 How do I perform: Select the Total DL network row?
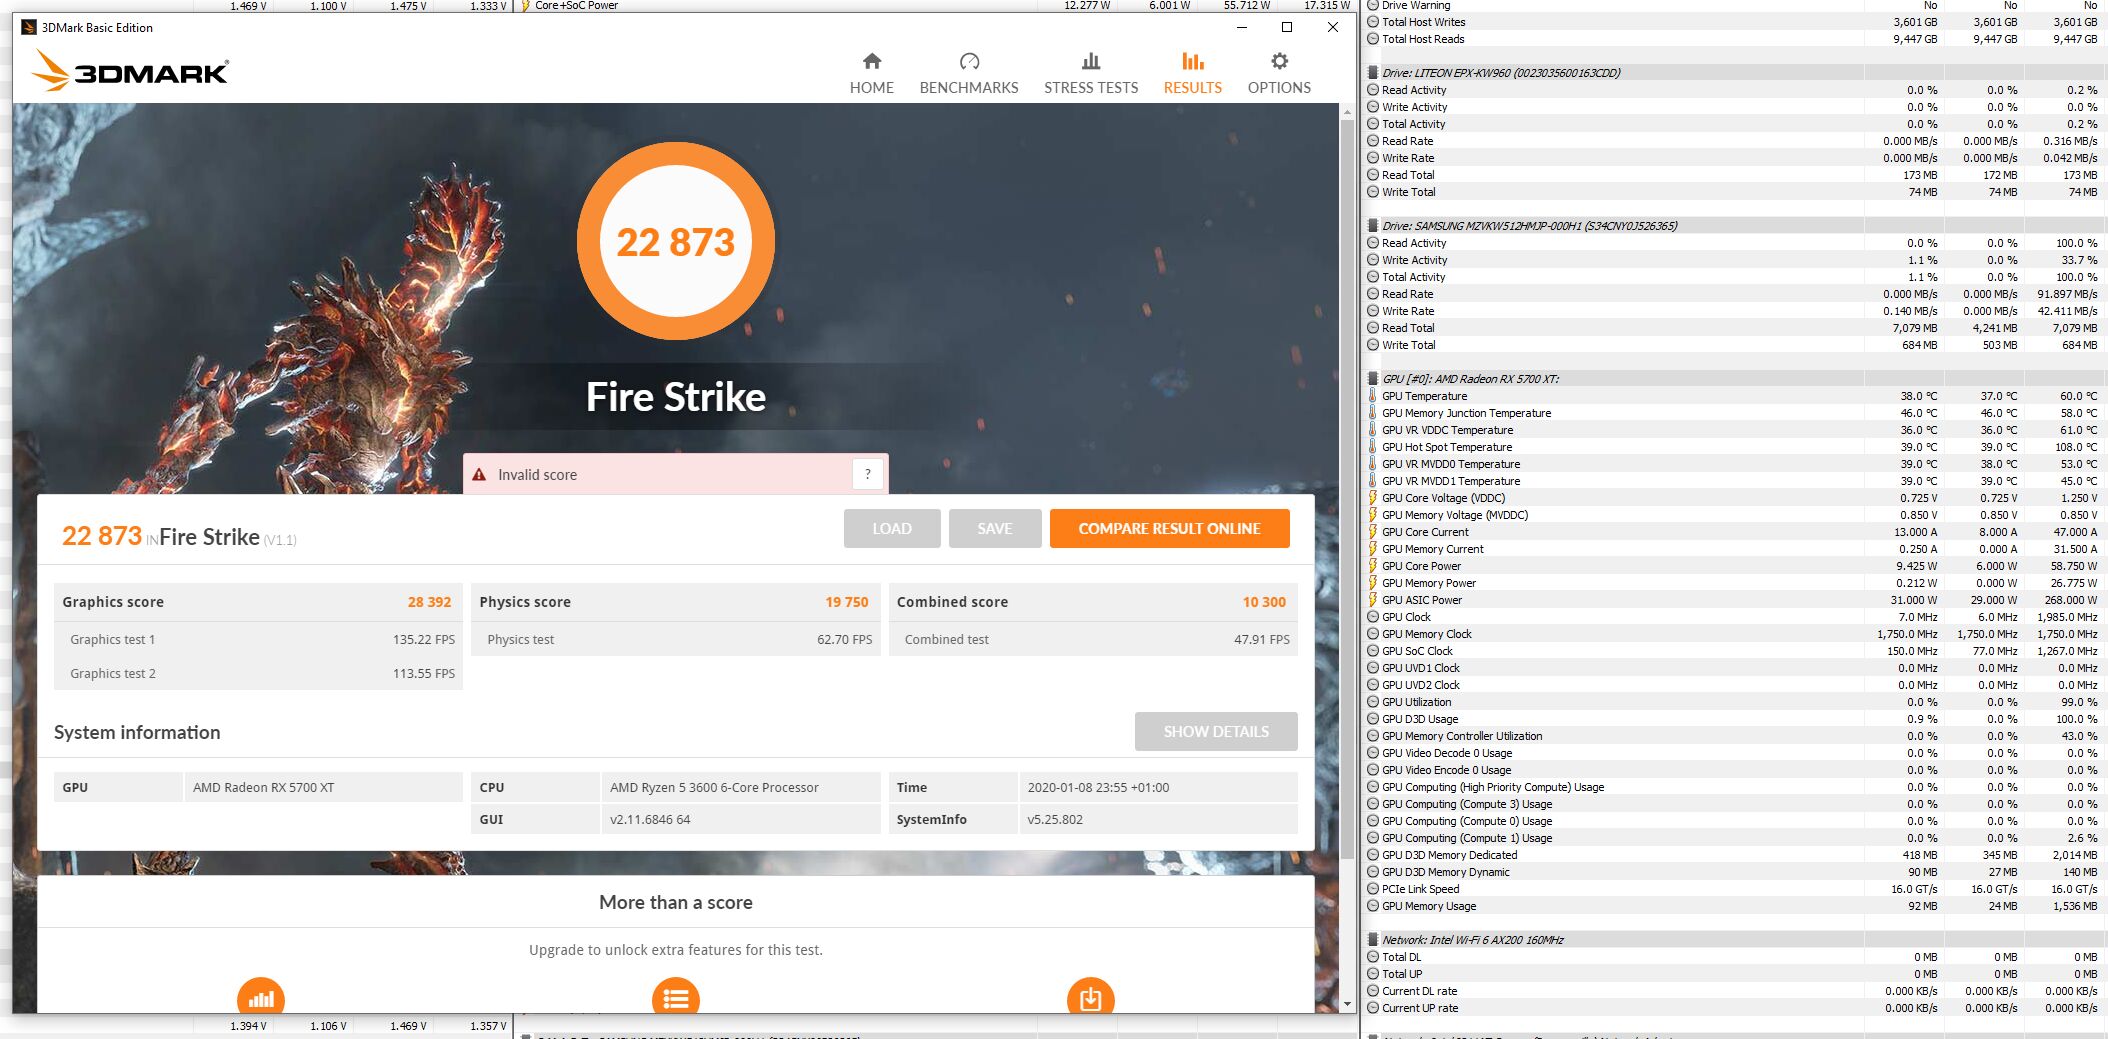1736,957
